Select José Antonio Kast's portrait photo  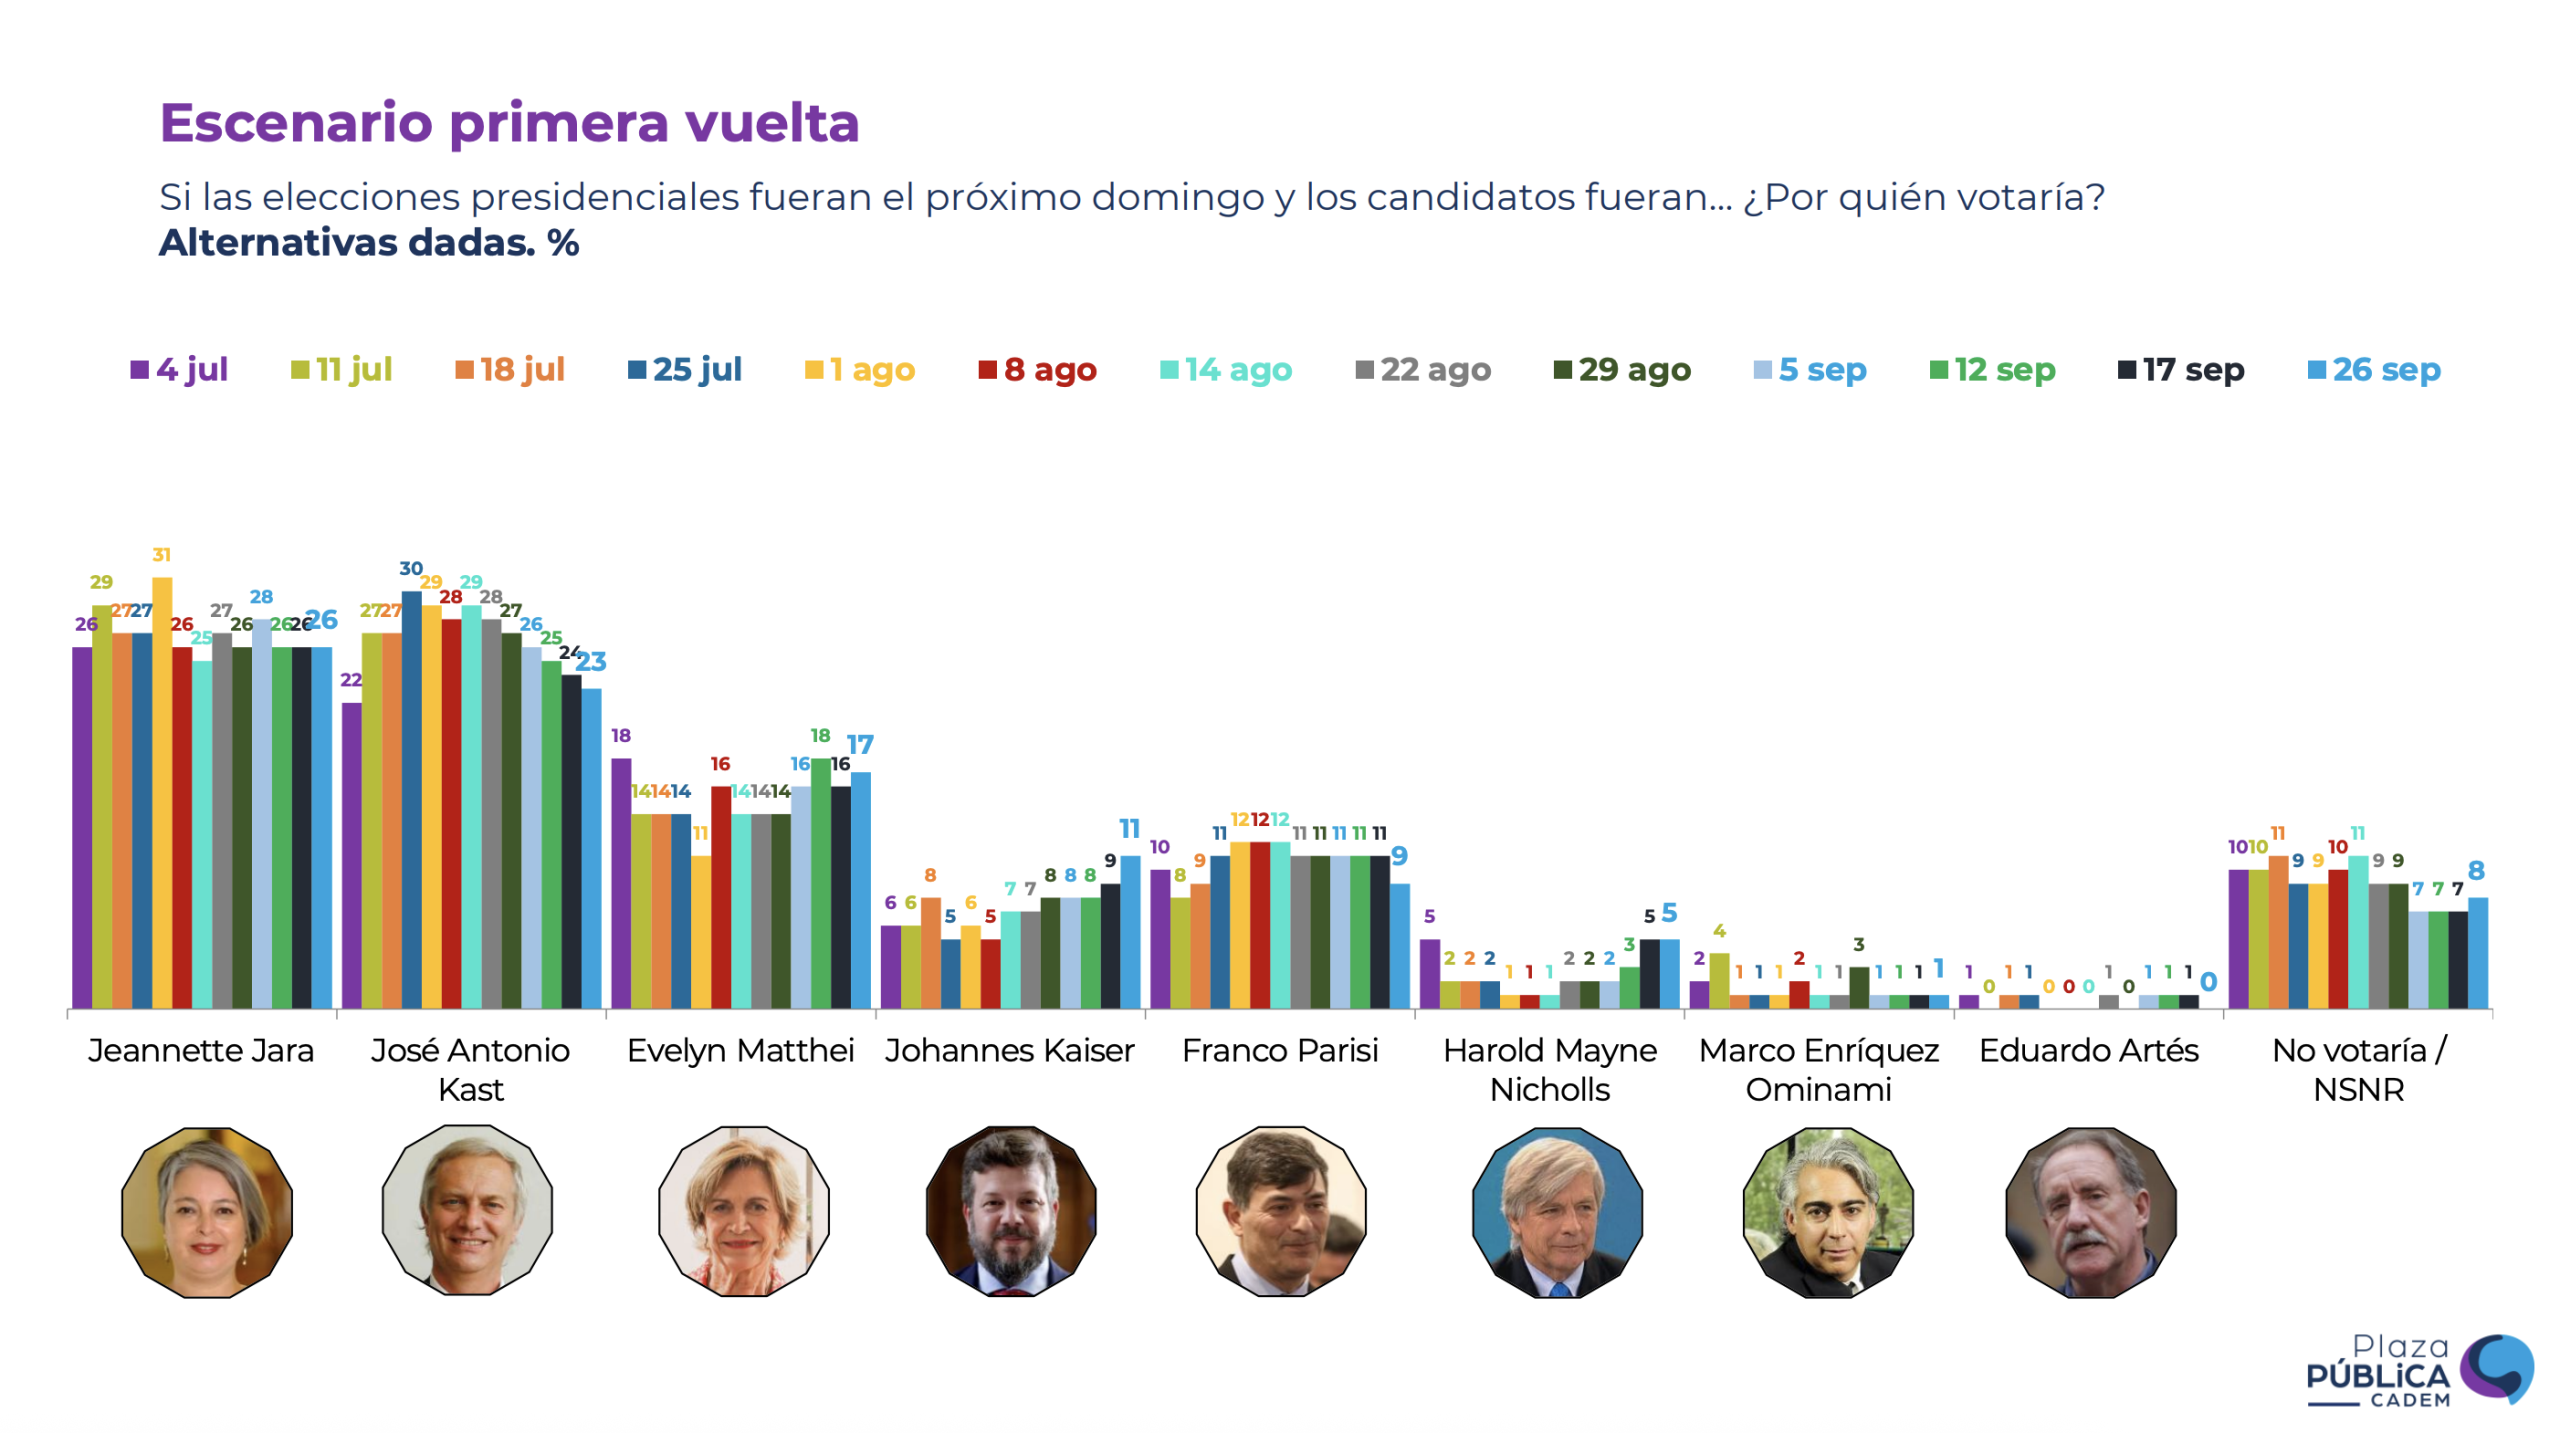(466, 1208)
